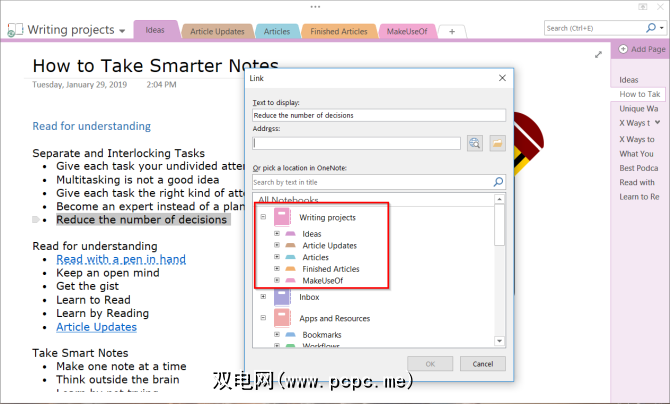
Task: Click the Finished Articles section icon in the tree
Action: 291,269
